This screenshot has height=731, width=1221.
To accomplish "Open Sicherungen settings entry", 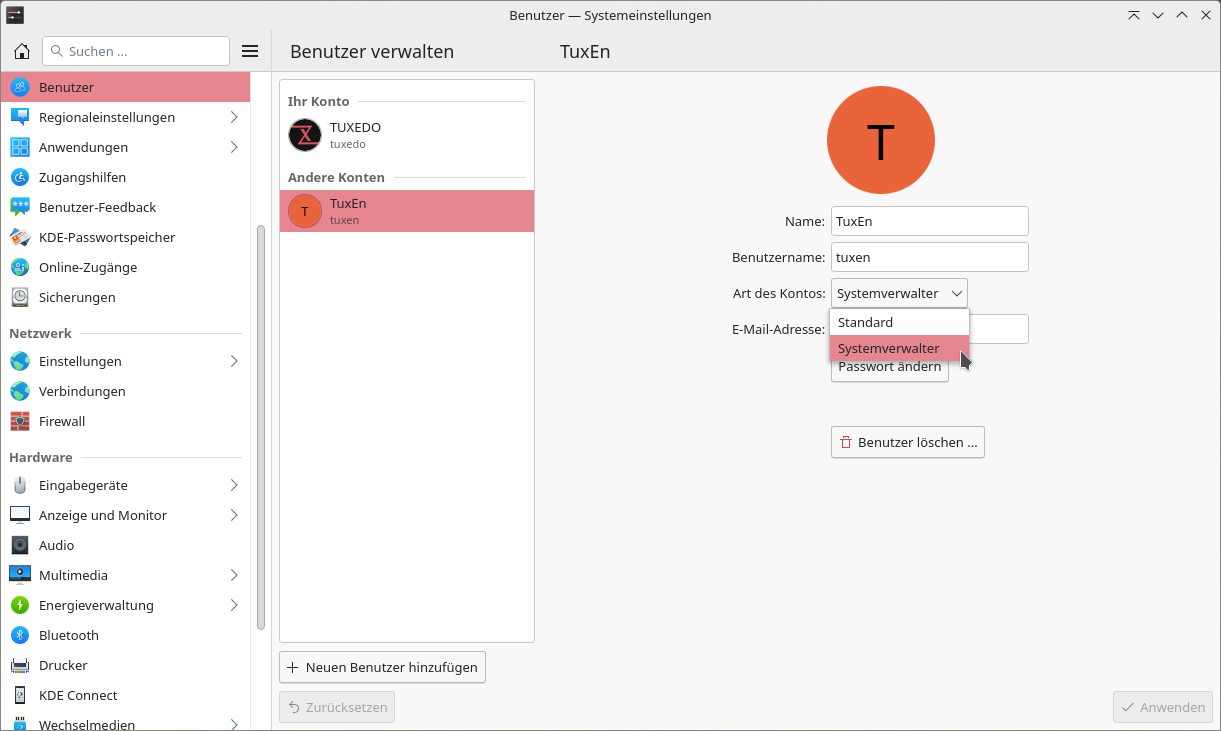I will point(125,297).
